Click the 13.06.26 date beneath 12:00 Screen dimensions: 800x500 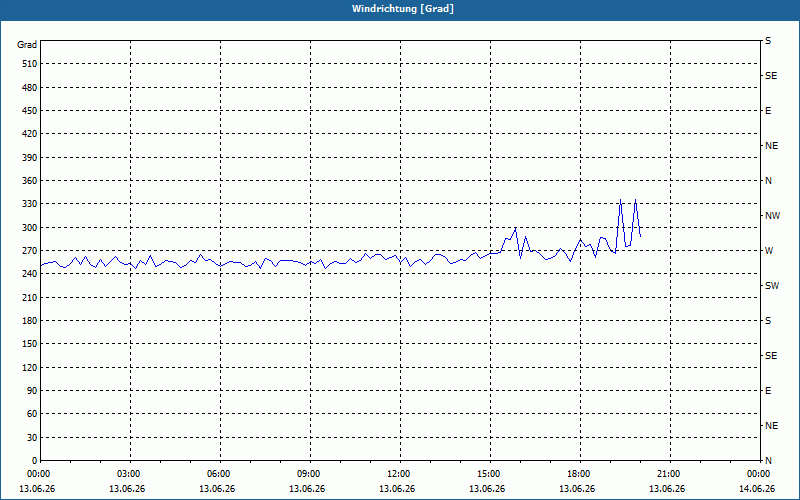[397, 489]
